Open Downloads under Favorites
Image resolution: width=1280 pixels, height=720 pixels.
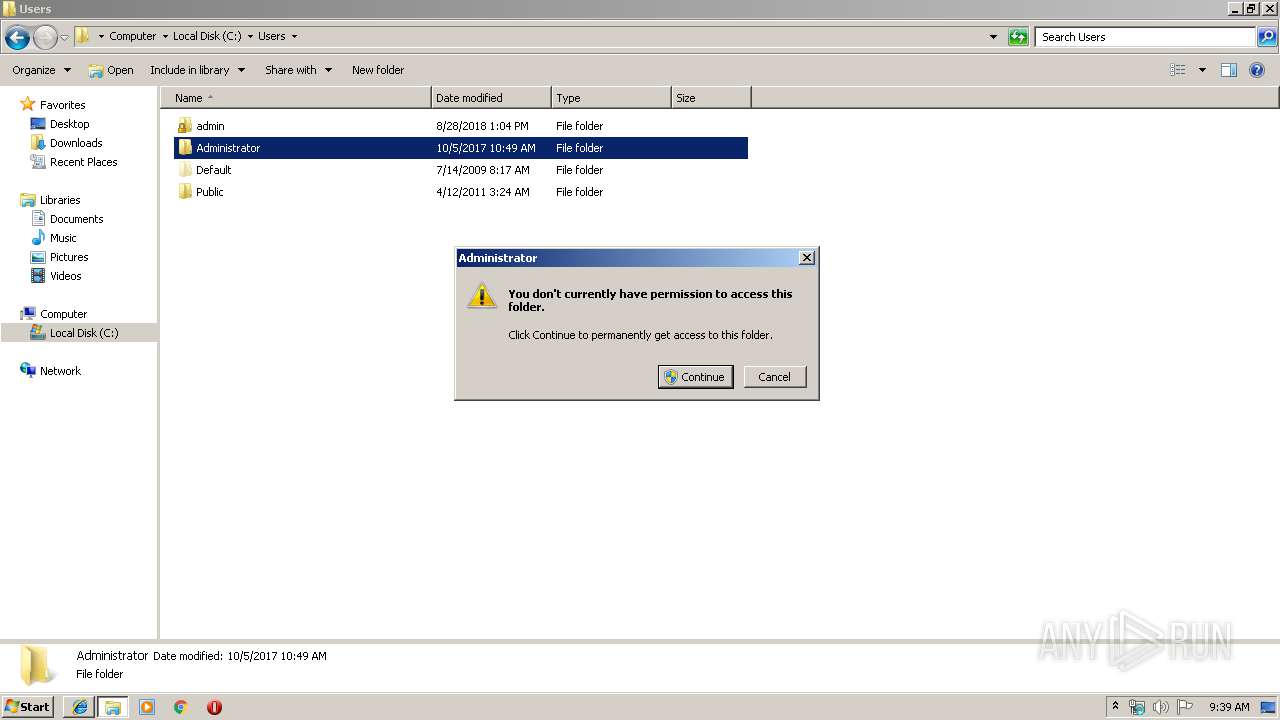(x=76, y=143)
